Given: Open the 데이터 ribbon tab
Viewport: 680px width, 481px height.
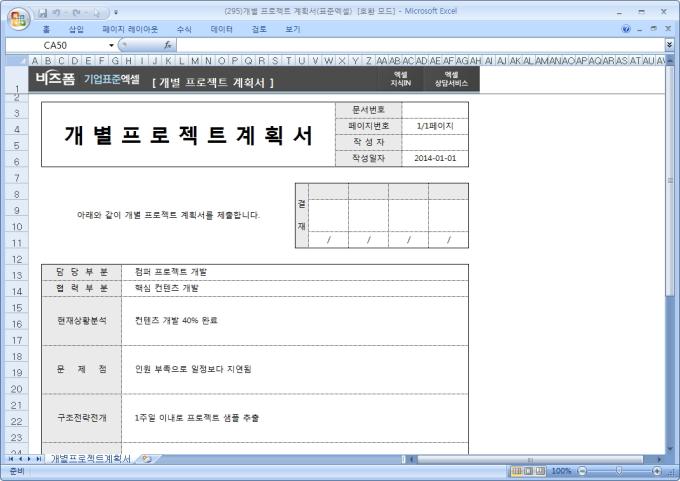Looking at the screenshot, I should [221, 29].
